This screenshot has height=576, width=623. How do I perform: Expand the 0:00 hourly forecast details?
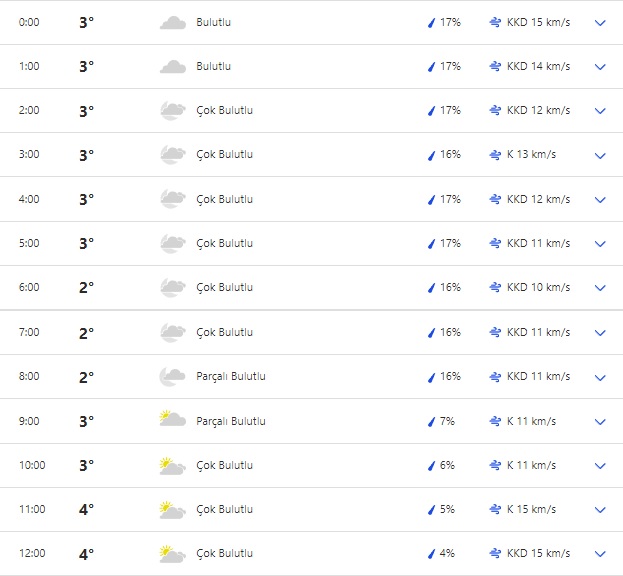[600, 22]
